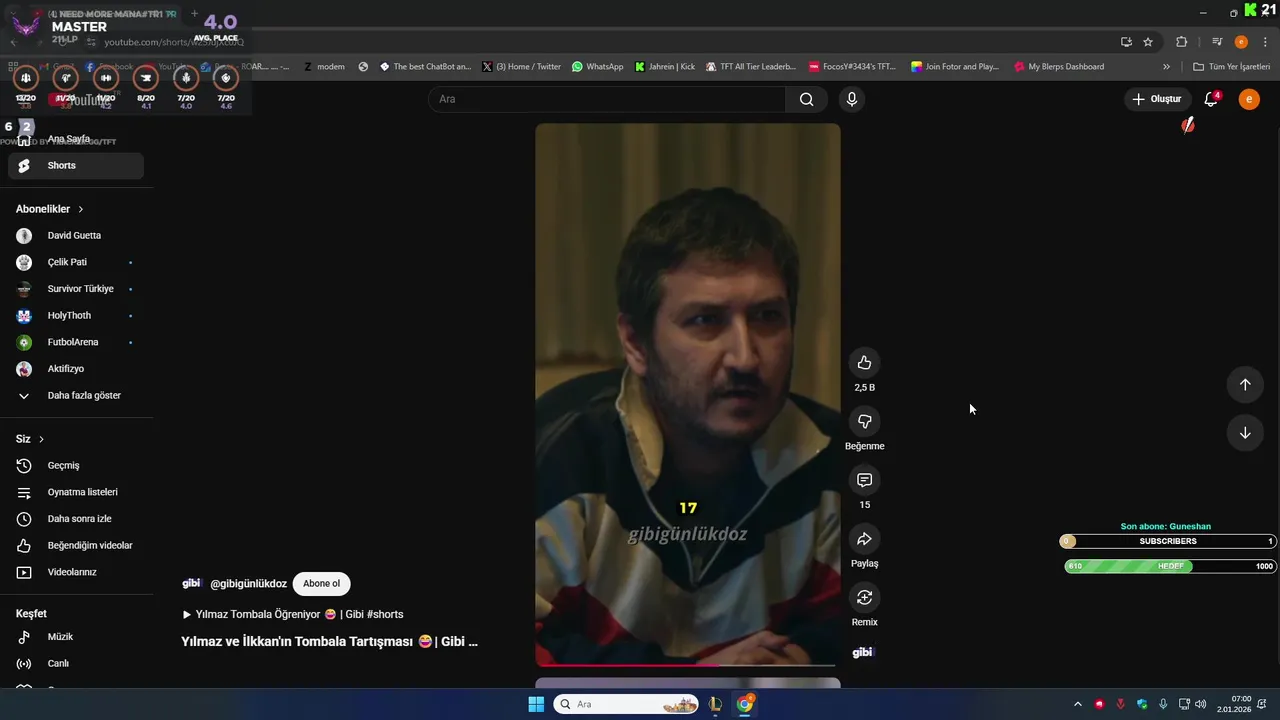1280x720 pixels.
Task: Open League of Legends from the taskbar
Action: [x=715, y=704]
